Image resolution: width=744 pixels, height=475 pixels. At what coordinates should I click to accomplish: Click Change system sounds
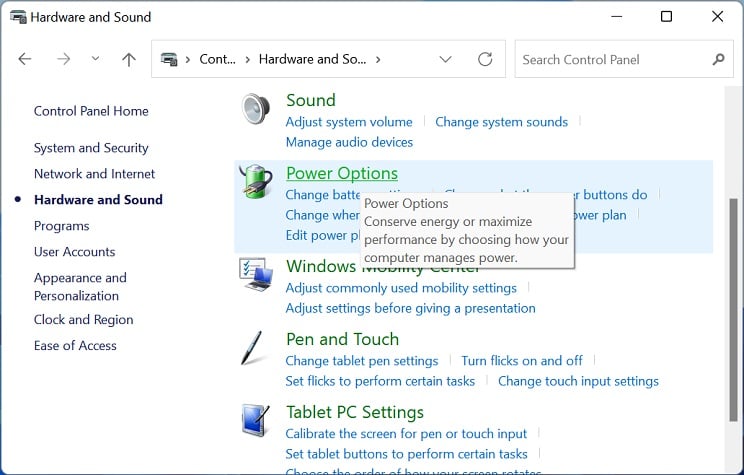[502, 122]
